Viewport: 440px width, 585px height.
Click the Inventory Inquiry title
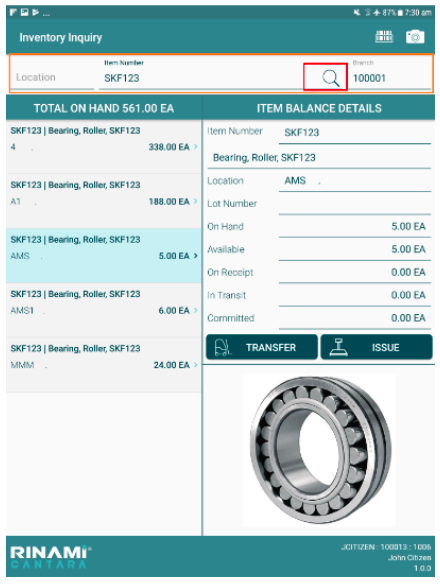(61, 38)
